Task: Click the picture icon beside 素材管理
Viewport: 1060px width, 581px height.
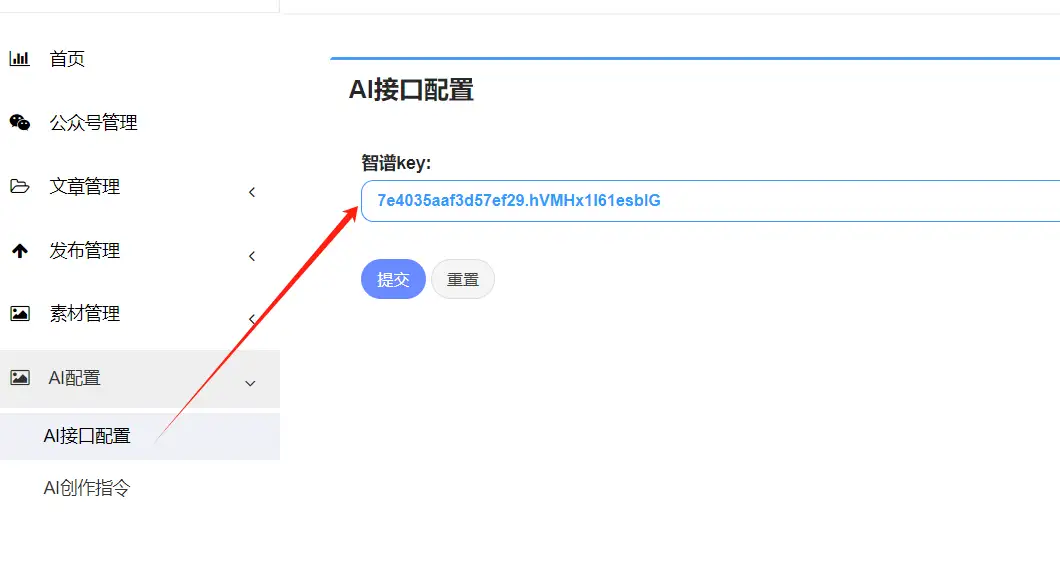Action: [x=19, y=314]
